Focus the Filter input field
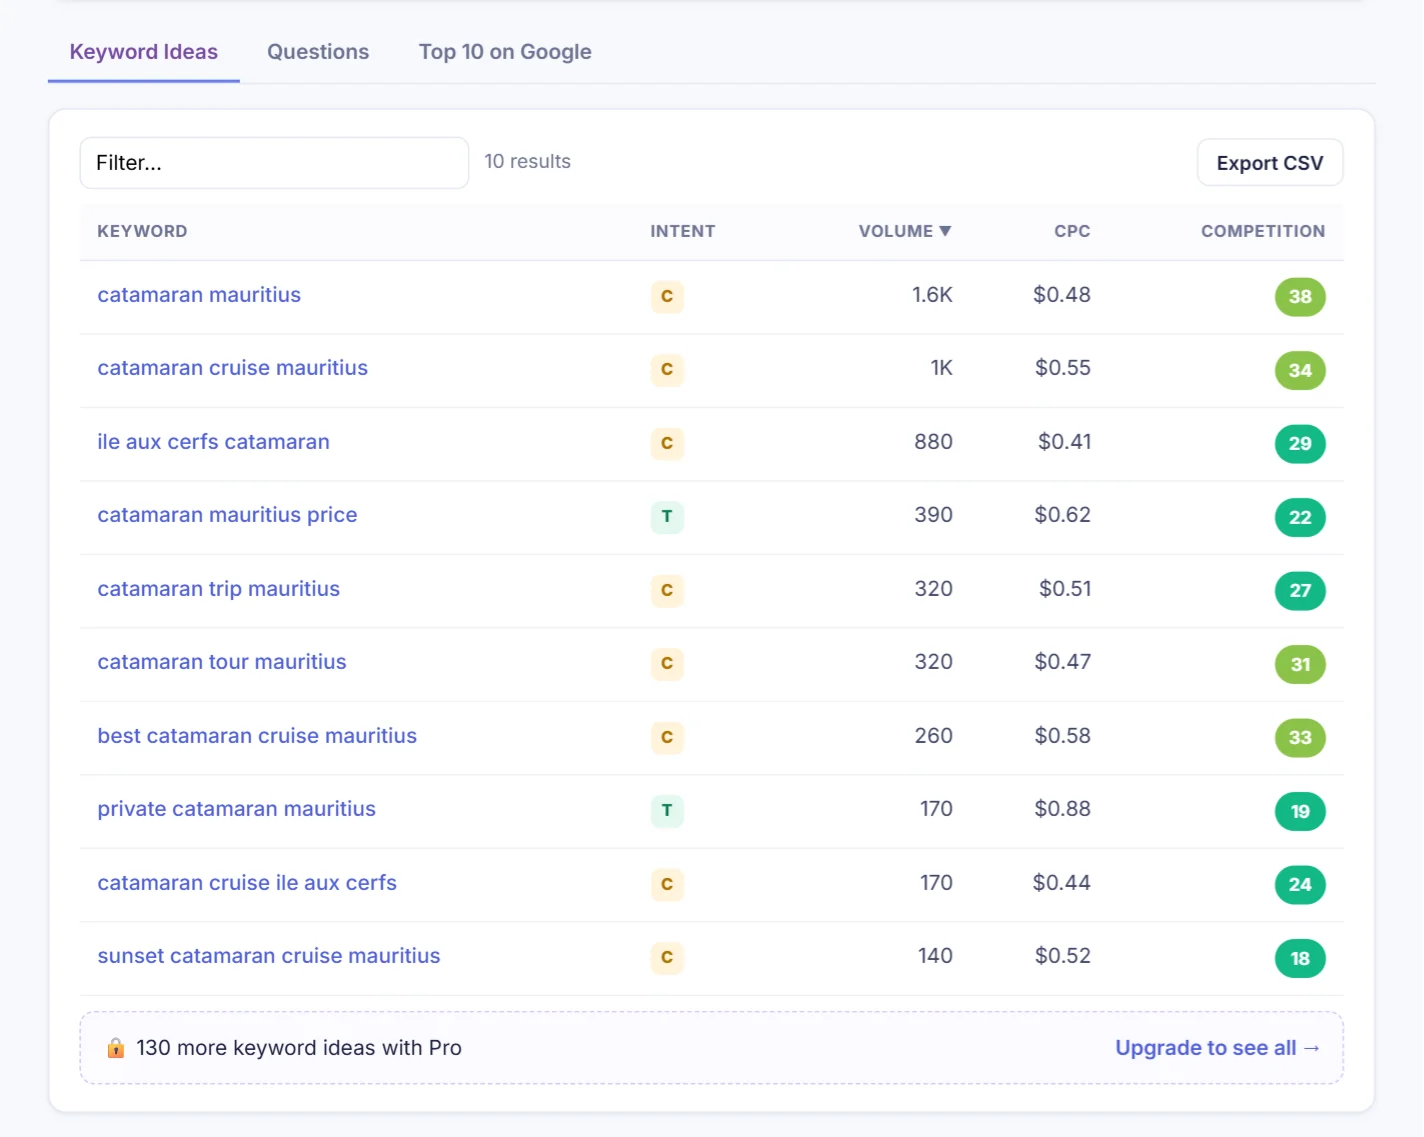This screenshot has width=1424, height=1137. 274,163
